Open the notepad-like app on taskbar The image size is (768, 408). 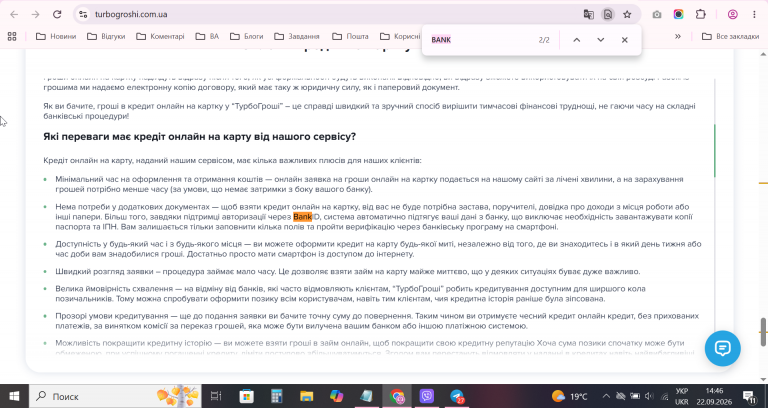point(366,396)
